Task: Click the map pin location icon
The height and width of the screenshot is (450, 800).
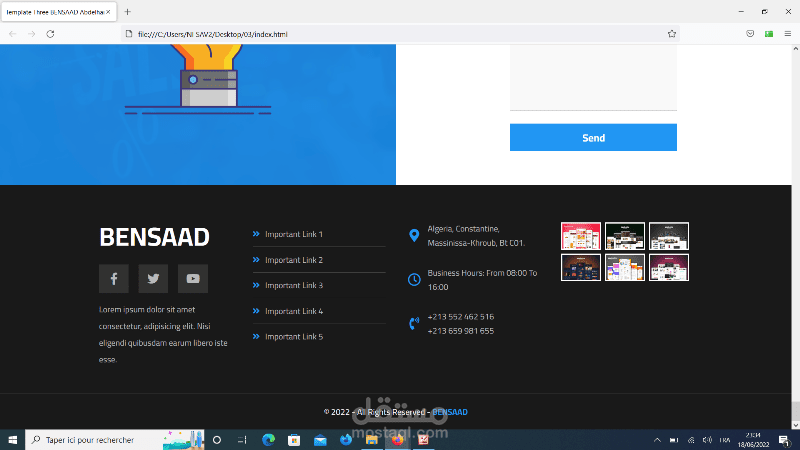Action: pyautogui.click(x=414, y=235)
